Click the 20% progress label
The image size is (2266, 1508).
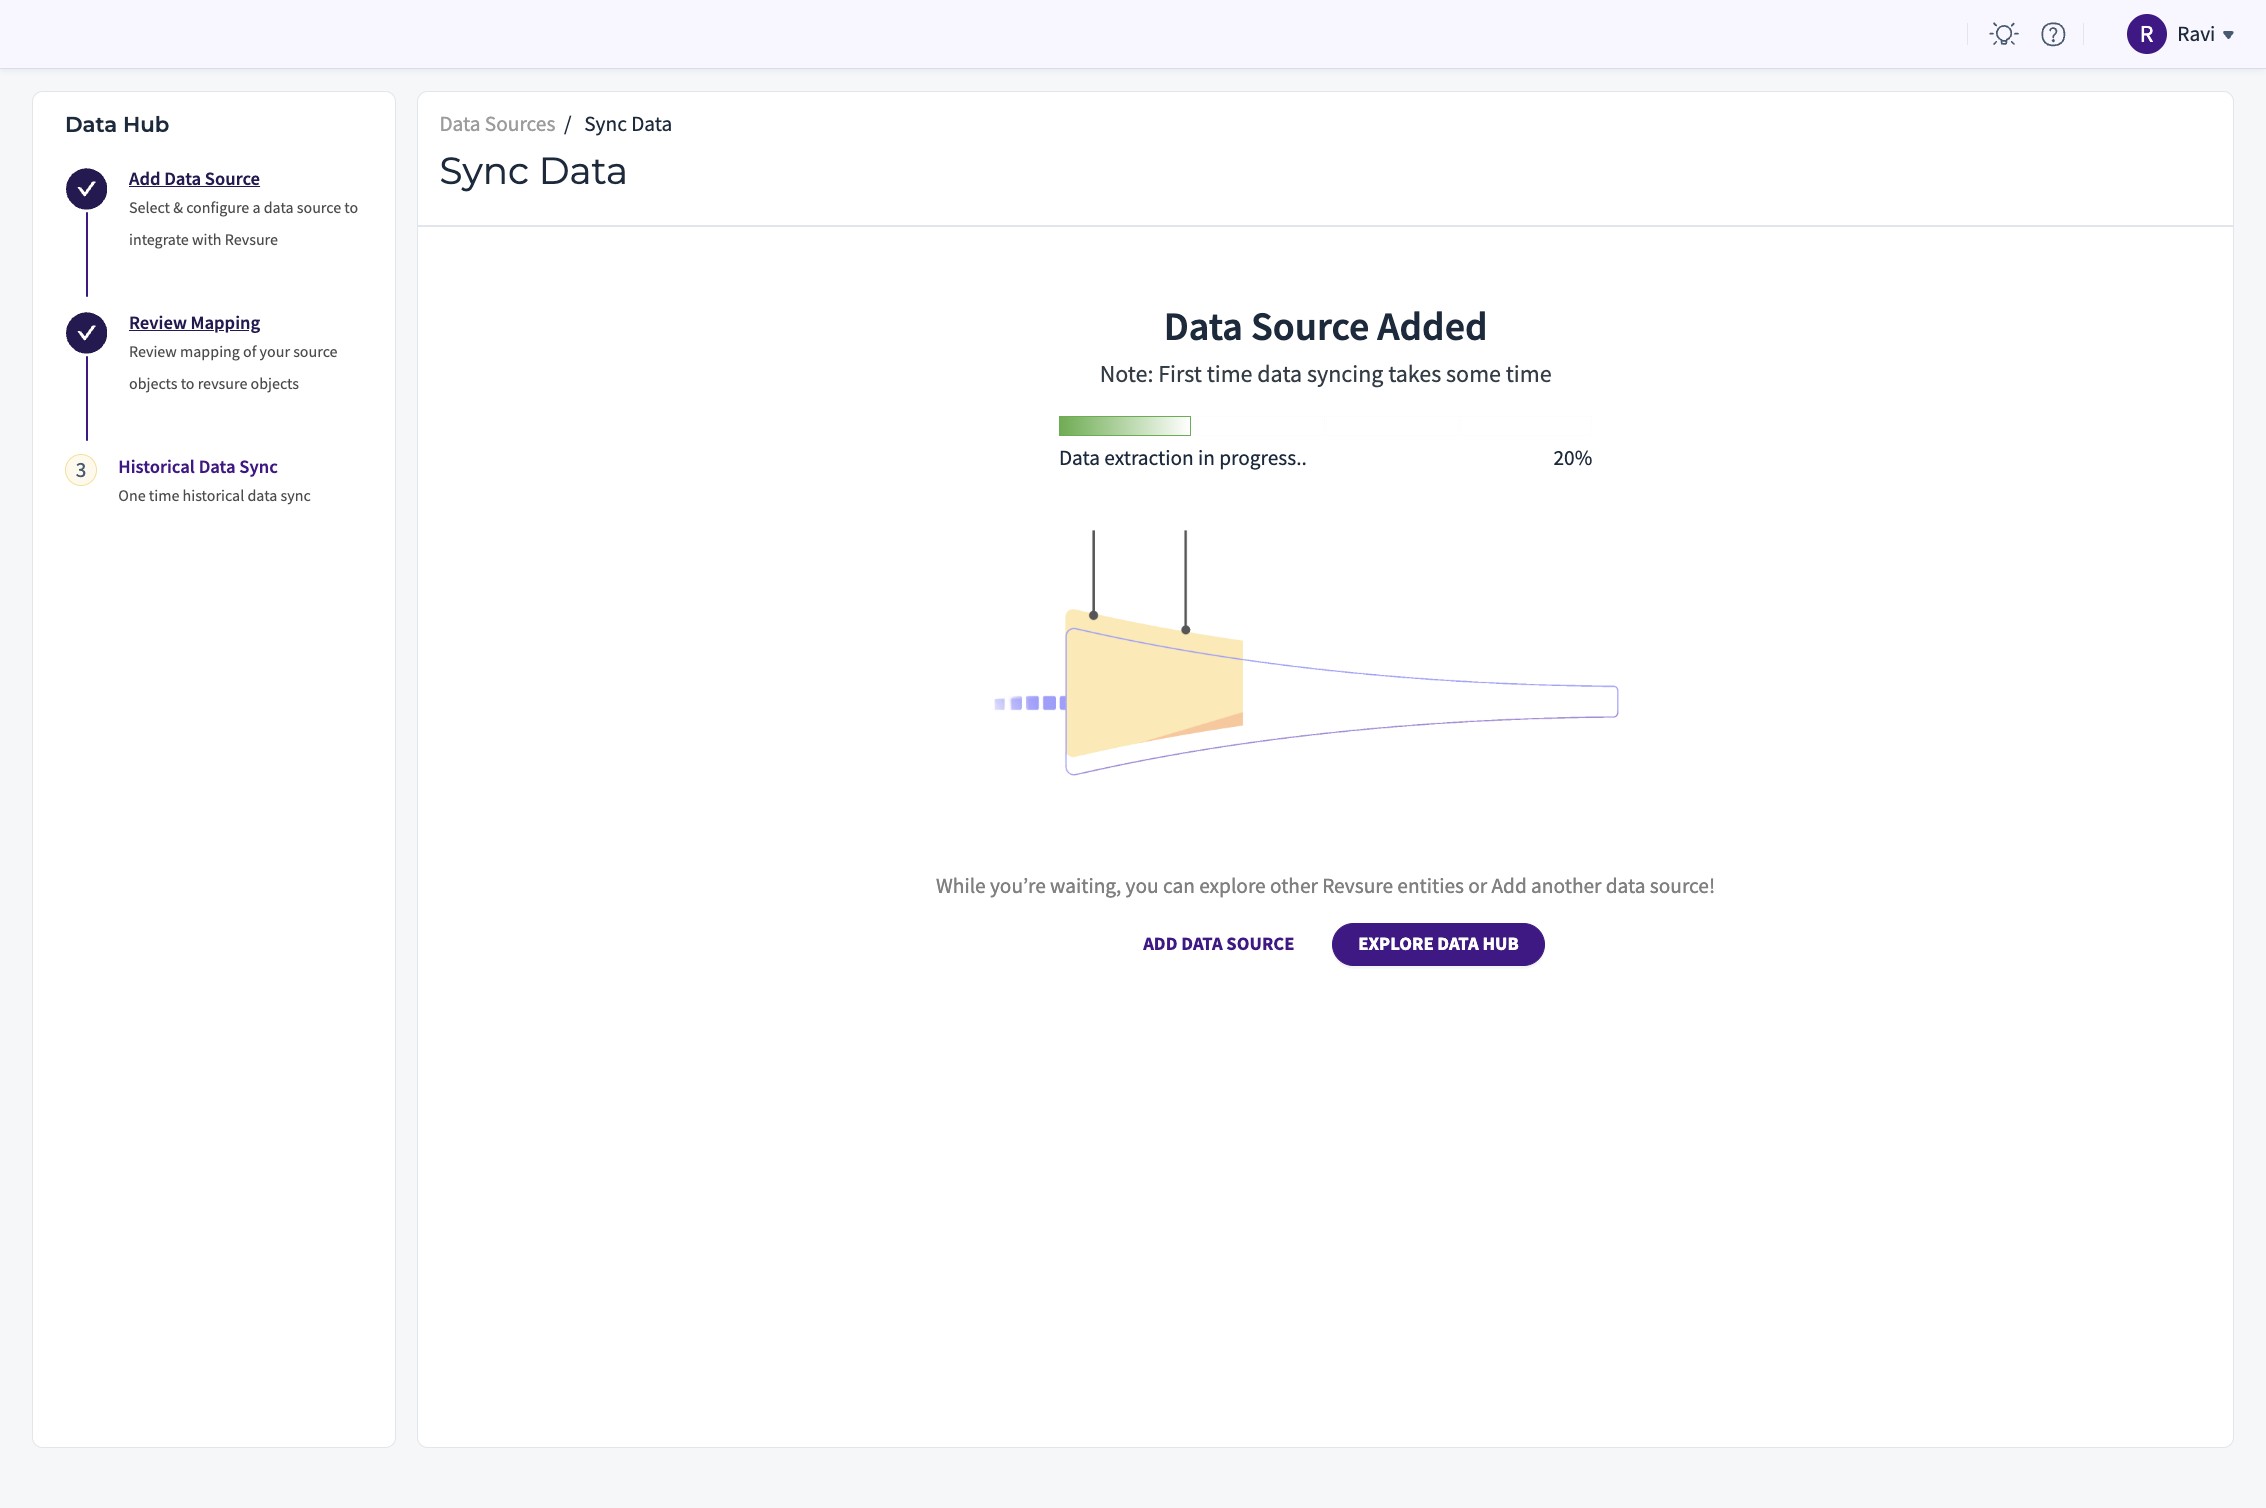1571,458
